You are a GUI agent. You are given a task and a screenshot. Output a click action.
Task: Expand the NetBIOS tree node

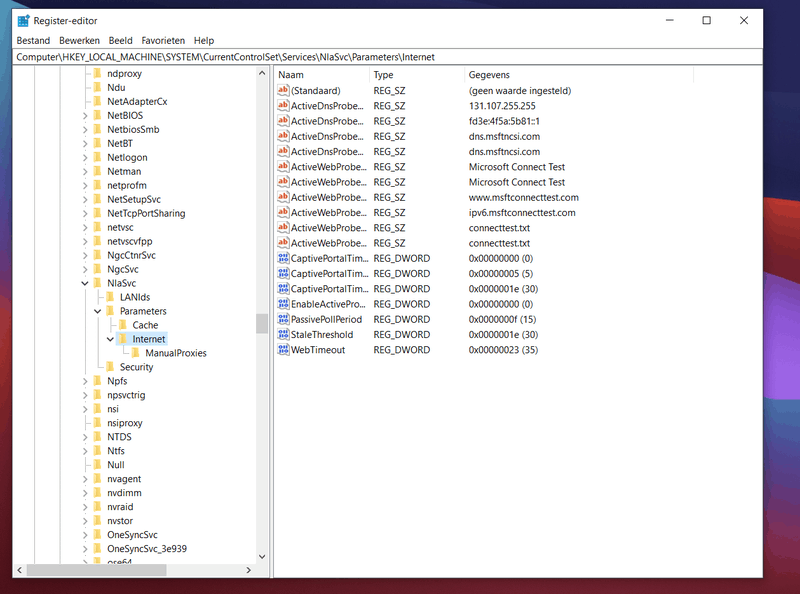85,116
